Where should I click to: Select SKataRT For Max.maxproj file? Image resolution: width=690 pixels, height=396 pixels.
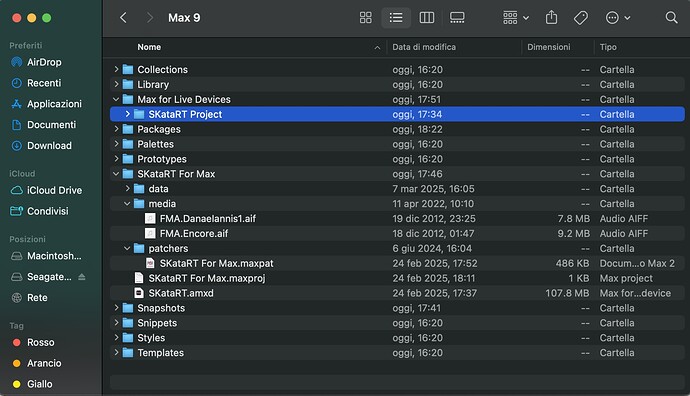pos(397,278)
